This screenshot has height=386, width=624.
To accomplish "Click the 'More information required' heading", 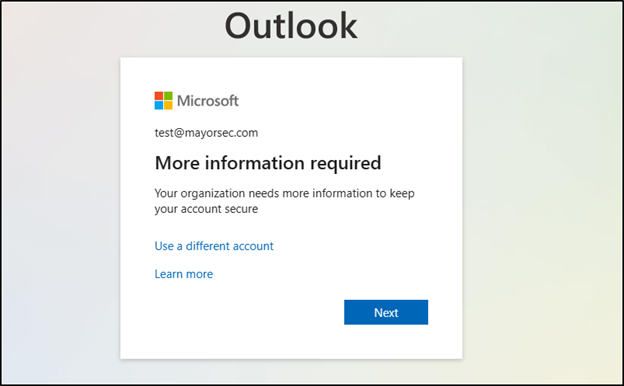I will click(268, 163).
